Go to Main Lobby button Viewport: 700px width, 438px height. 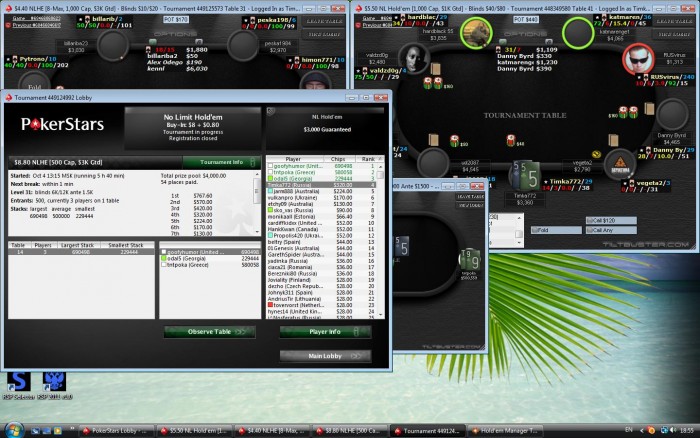click(325, 356)
